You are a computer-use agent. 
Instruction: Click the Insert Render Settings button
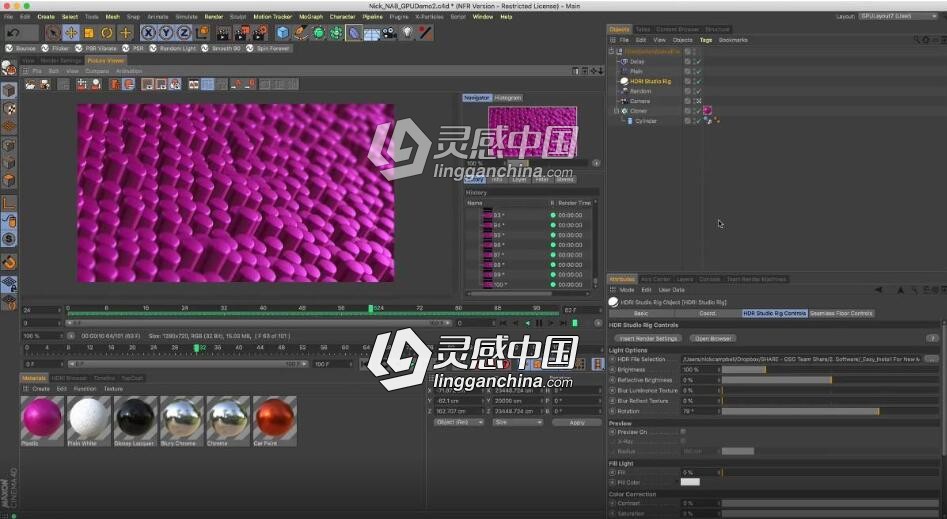[648, 338]
